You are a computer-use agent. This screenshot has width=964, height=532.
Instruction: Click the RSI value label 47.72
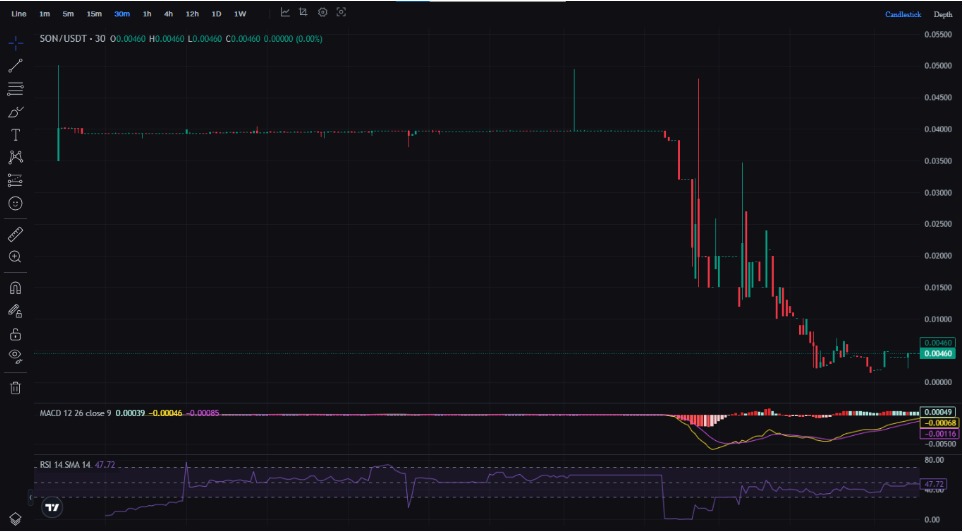(933, 484)
